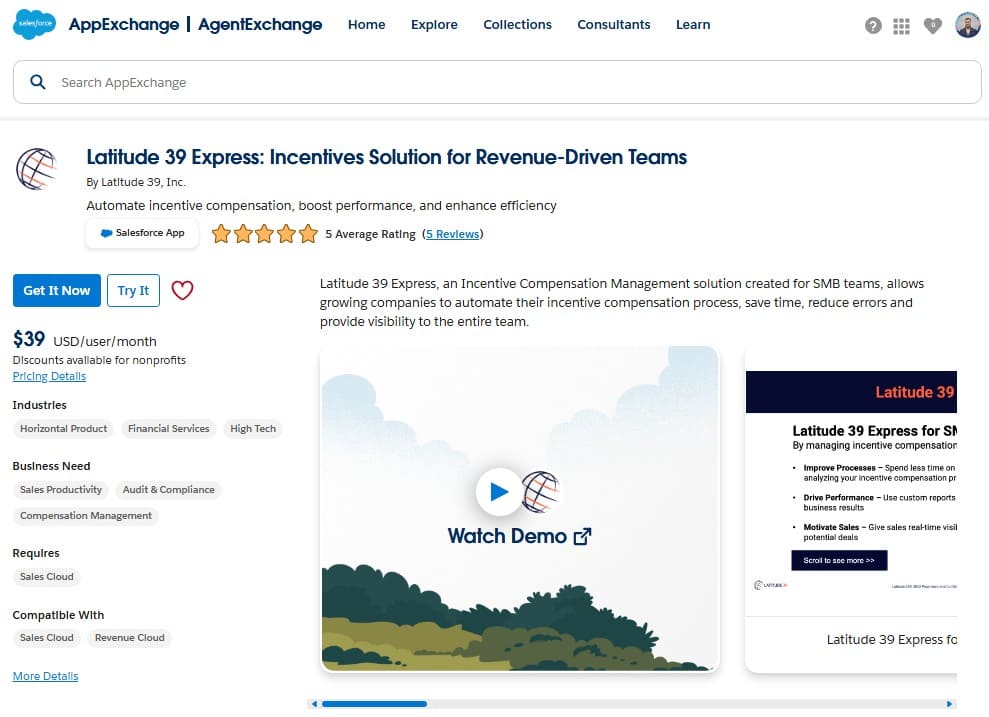This screenshot has width=989, height=717.
Task: Click Sales Cloud under Compatible With
Action: click(47, 638)
